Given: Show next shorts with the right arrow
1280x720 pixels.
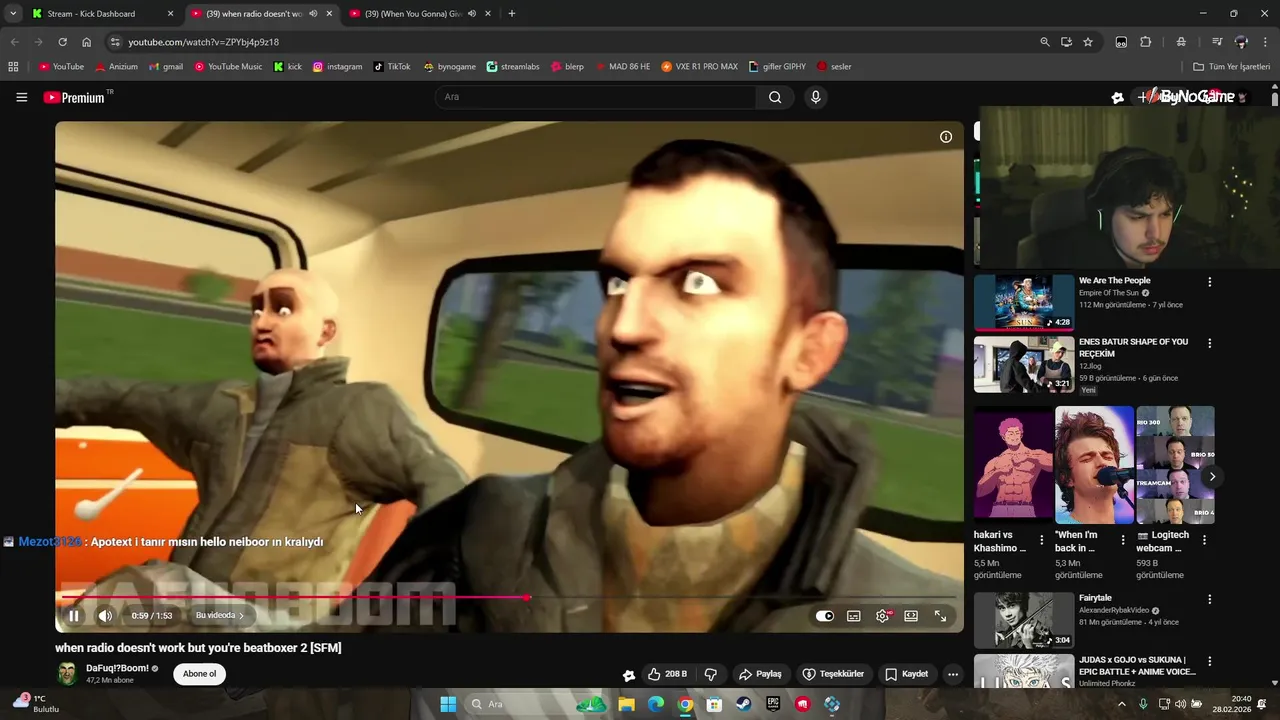Looking at the screenshot, I should [1212, 476].
